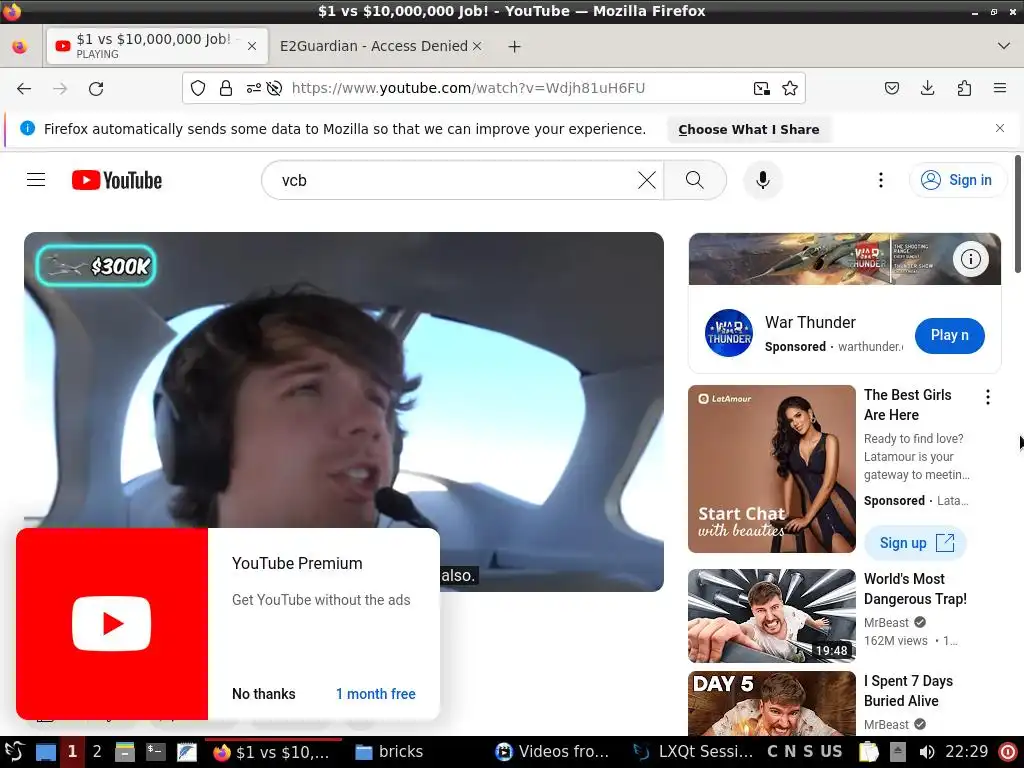Reload the page with the refresh icon
Viewport: 1024px width, 768px height.
[x=96, y=88]
